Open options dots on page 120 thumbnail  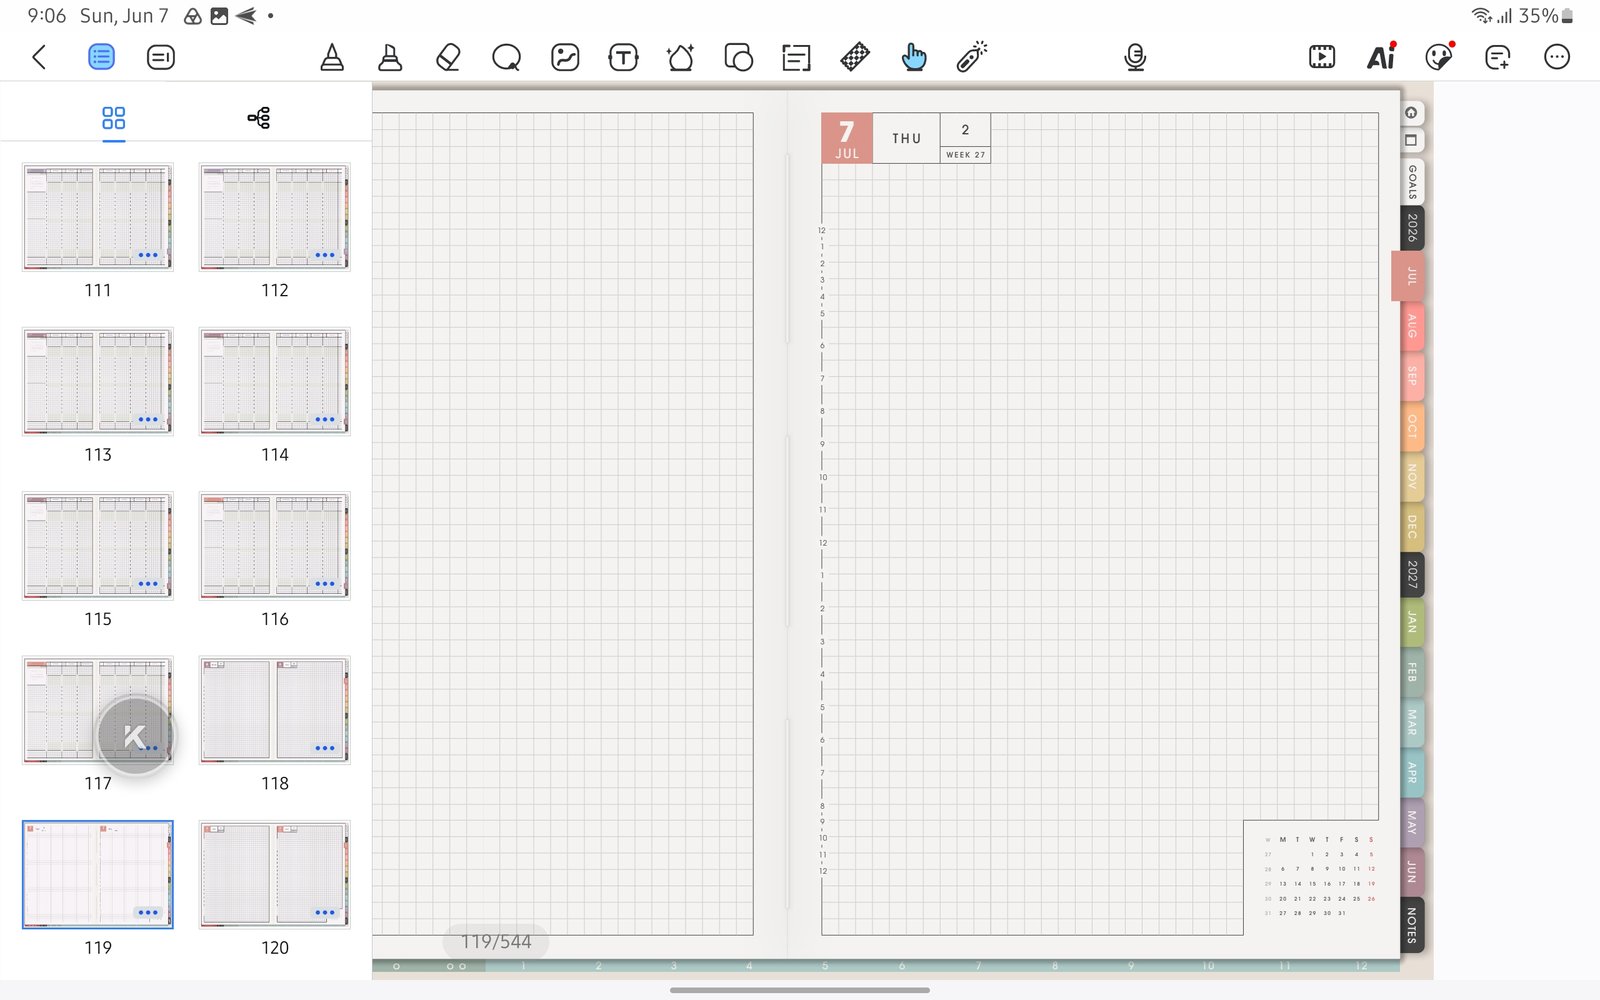pos(325,912)
